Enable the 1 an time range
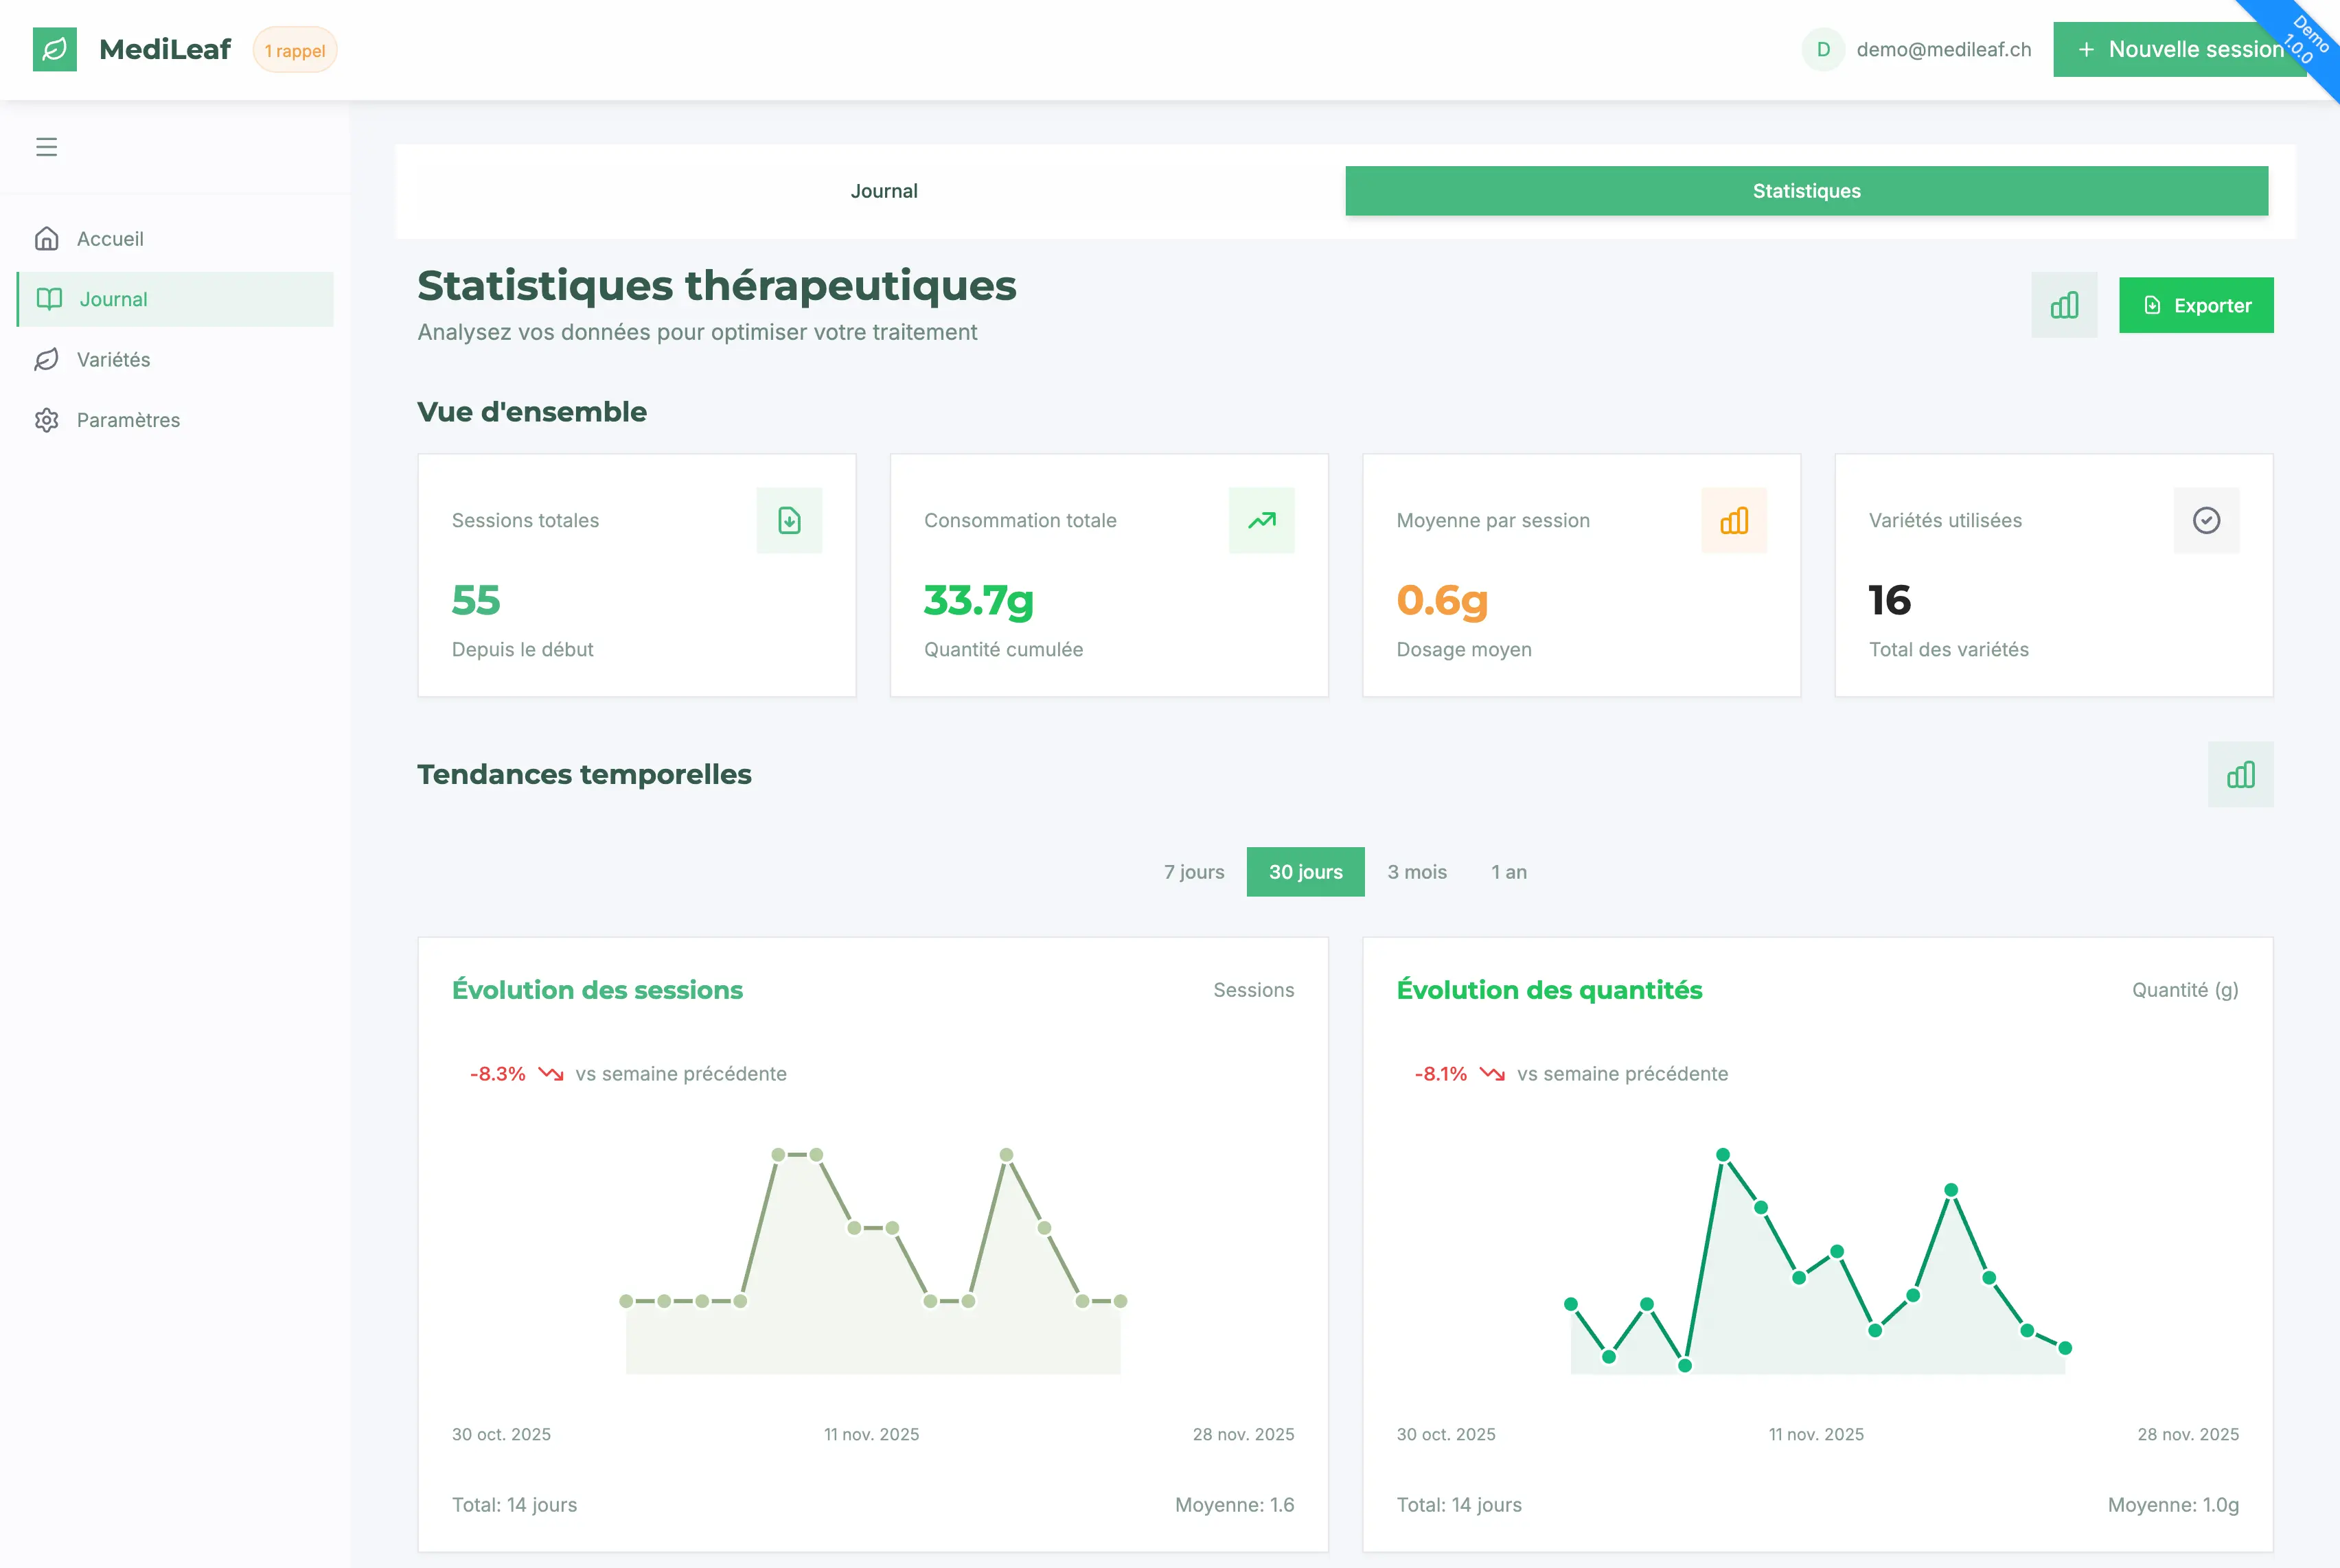The width and height of the screenshot is (2340, 1568). tap(1509, 871)
